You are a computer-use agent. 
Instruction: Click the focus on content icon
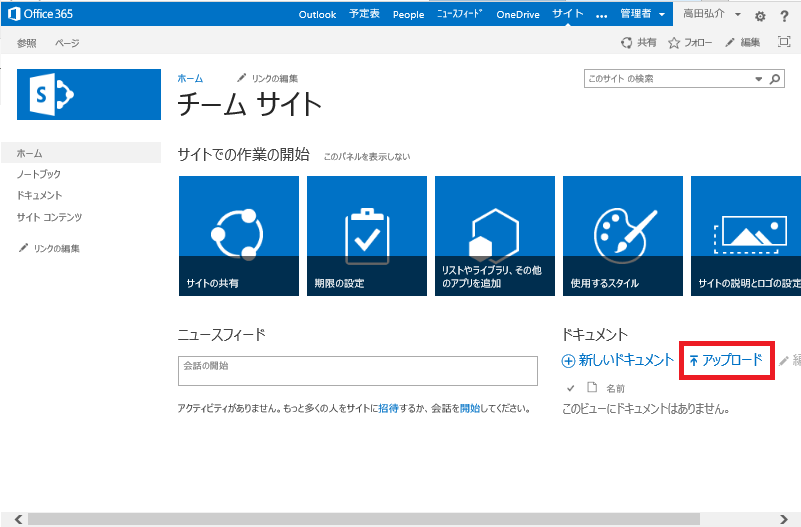pos(784,42)
